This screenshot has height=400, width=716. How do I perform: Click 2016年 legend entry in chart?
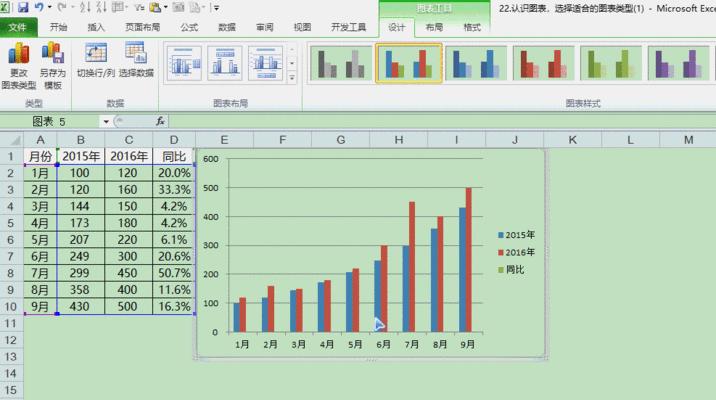coord(516,252)
